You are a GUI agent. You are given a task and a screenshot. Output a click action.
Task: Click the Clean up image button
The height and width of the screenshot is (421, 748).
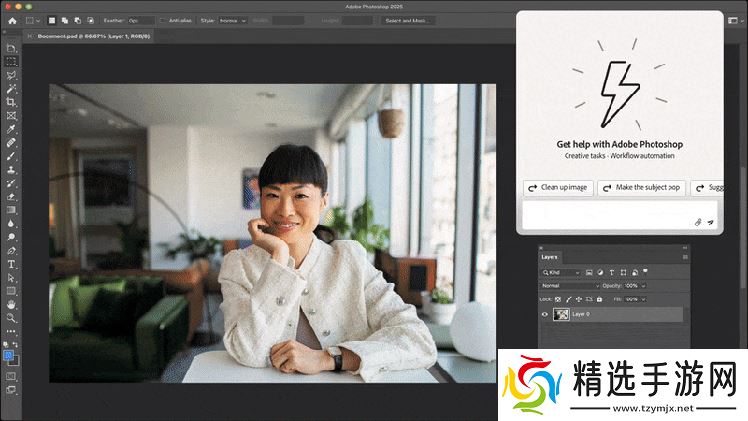tap(558, 188)
